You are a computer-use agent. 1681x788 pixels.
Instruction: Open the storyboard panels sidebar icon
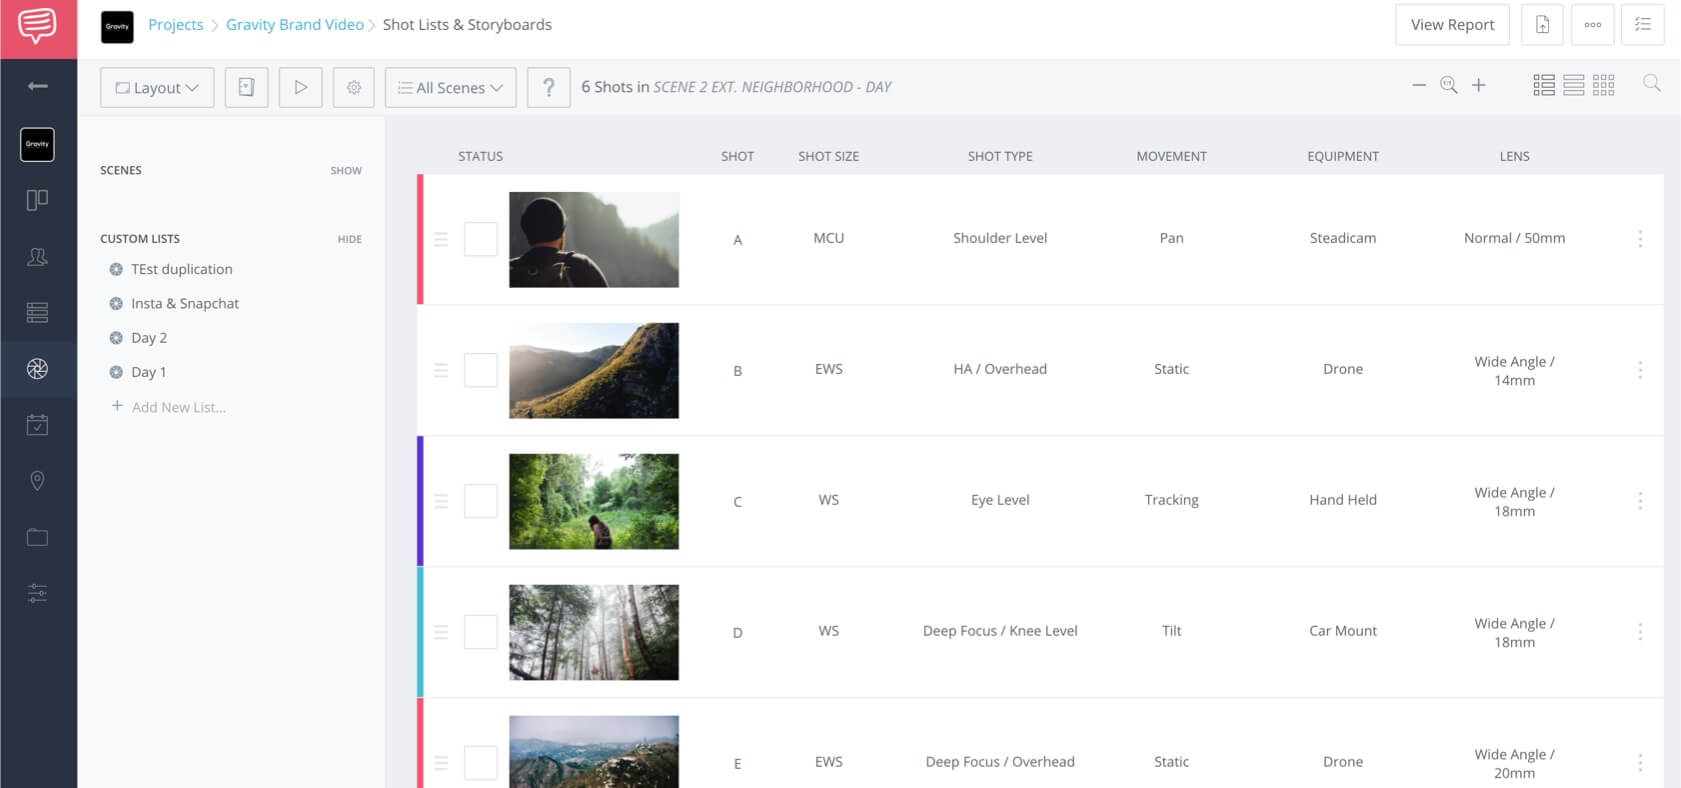(37, 200)
